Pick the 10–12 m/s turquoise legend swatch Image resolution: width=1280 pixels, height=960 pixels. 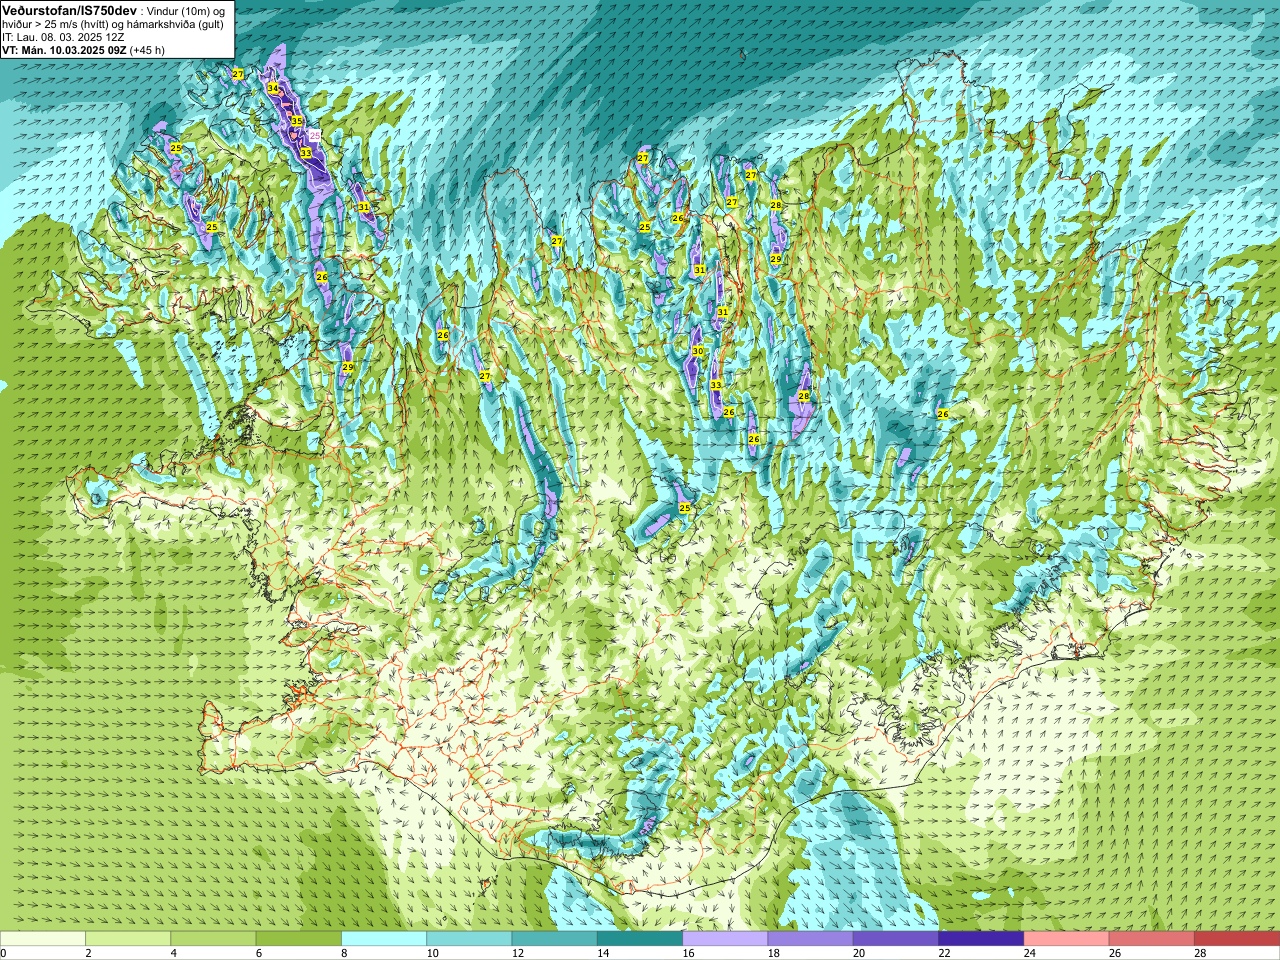[x=469, y=939]
